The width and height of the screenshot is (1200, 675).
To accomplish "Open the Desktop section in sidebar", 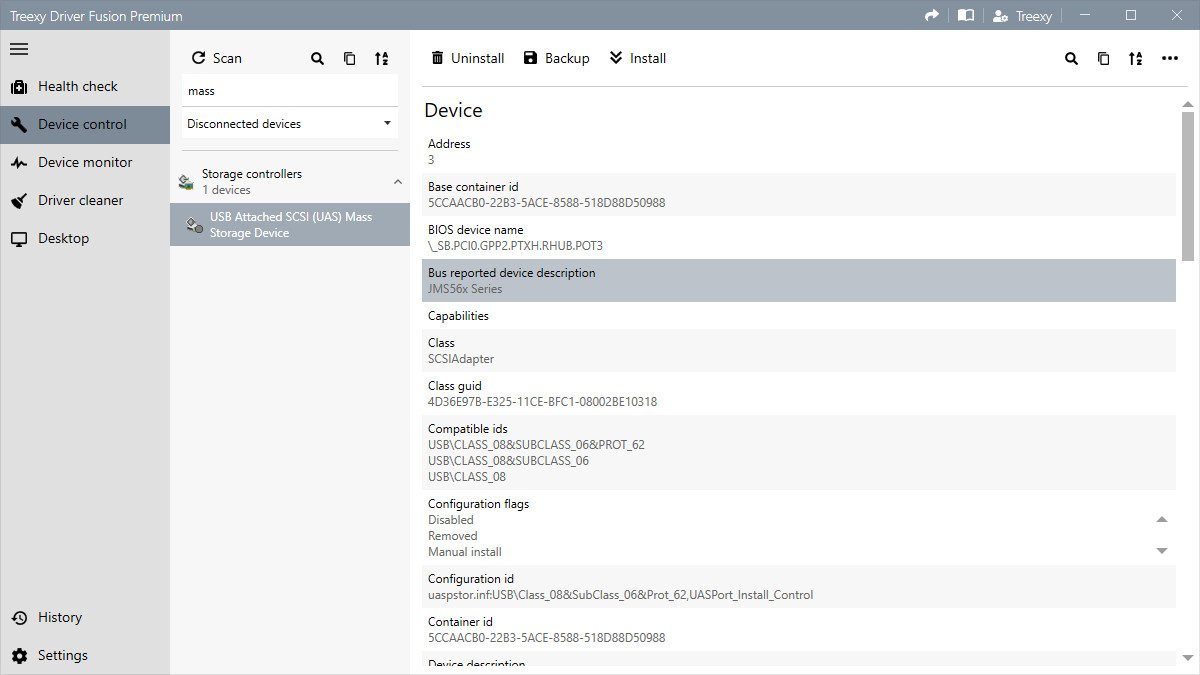I will tap(61, 238).
